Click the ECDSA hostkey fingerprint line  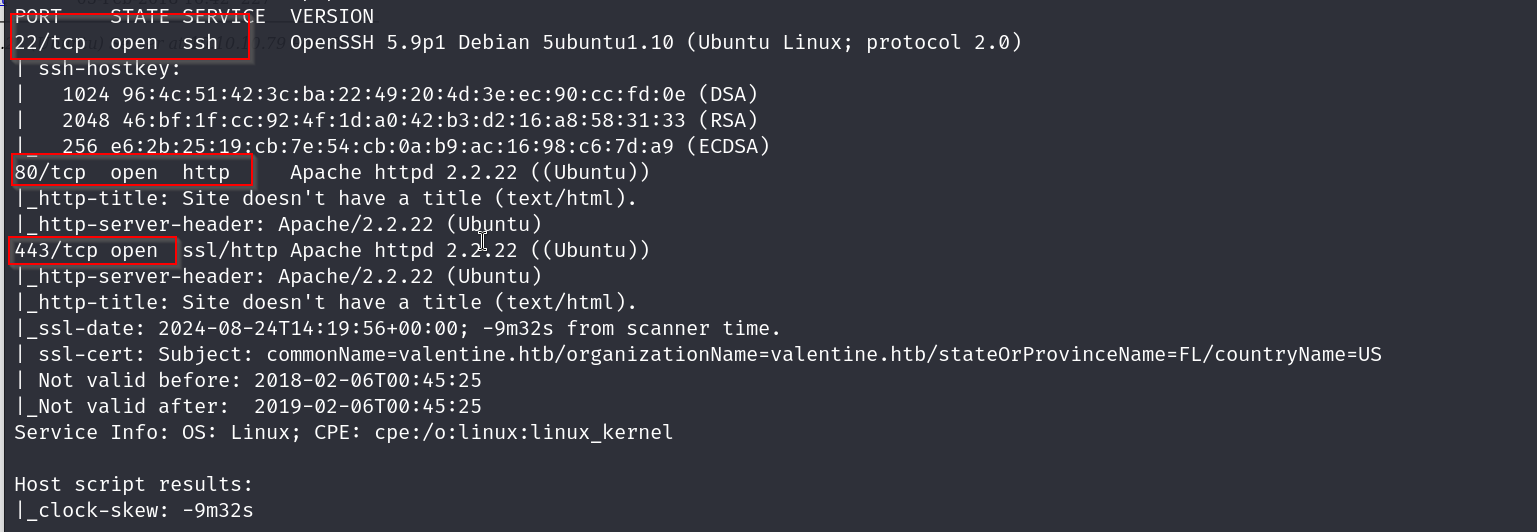pyautogui.click(x=416, y=147)
